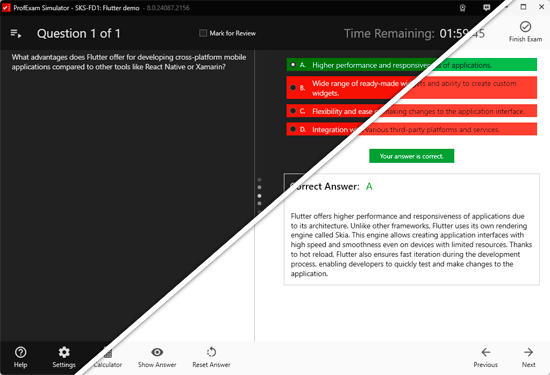Select answer option D radio button
550x375 pixels.
(x=293, y=129)
